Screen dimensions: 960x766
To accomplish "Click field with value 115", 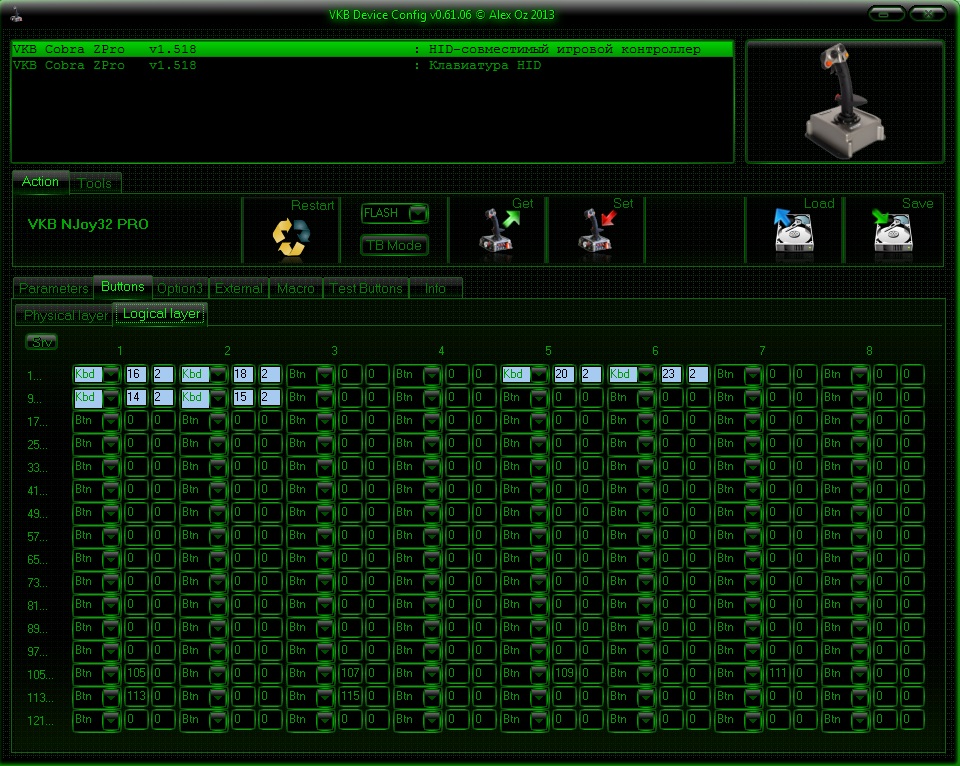I will tap(350, 697).
